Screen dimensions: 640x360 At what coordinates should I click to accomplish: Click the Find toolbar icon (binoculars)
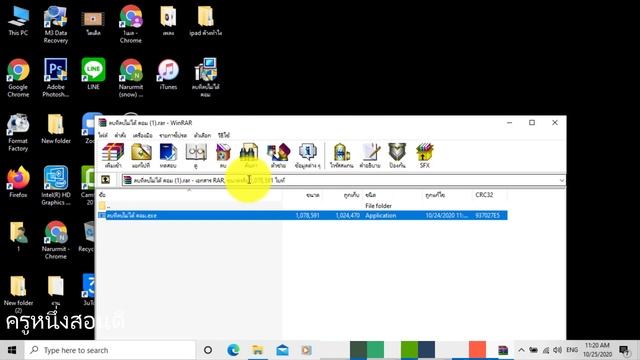(x=249, y=156)
